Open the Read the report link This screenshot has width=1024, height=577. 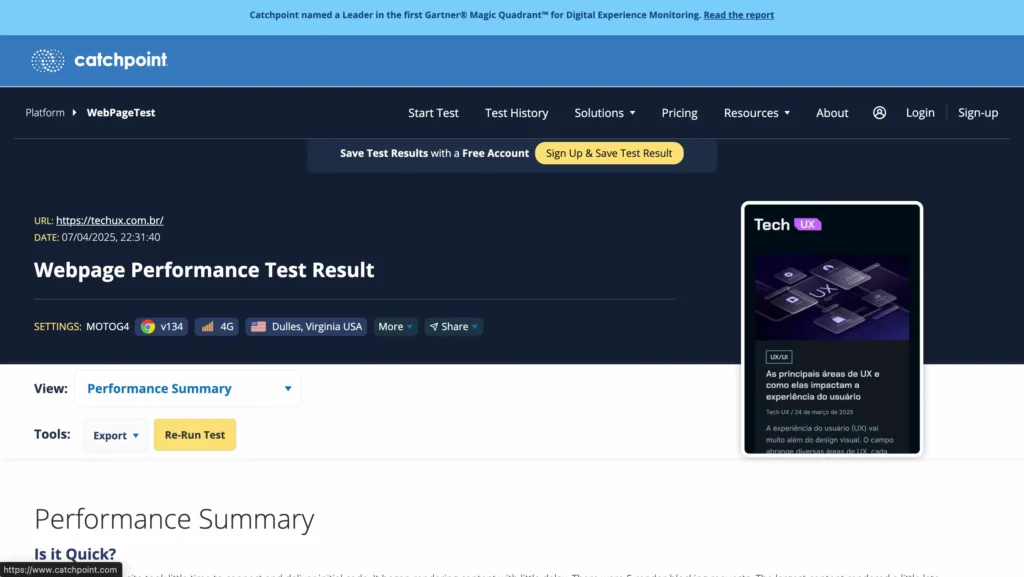(x=739, y=15)
